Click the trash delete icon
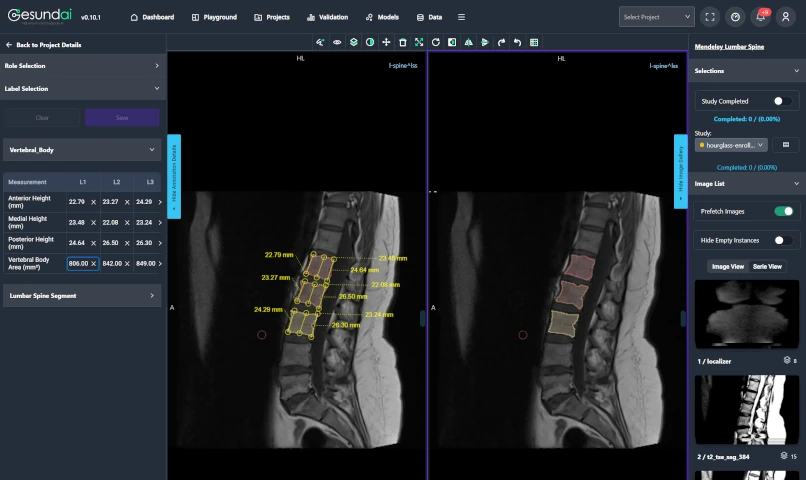The image size is (806, 480). tap(402, 42)
